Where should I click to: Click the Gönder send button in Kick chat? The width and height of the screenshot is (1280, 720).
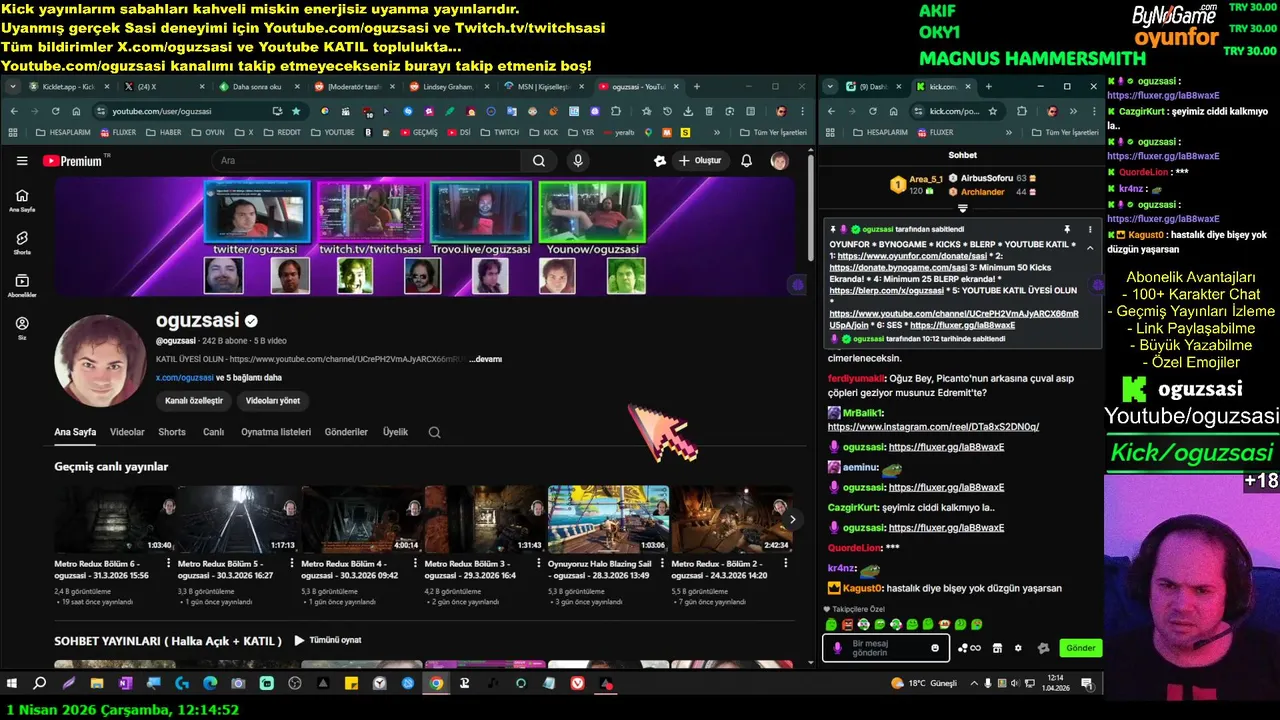(x=1080, y=648)
